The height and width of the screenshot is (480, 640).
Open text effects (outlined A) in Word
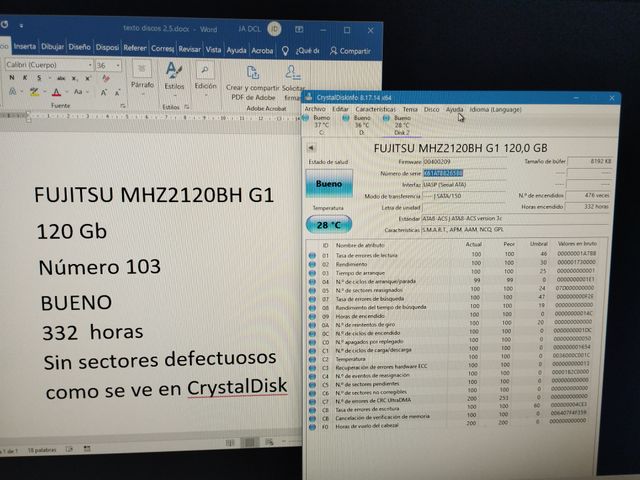(13, 91)
